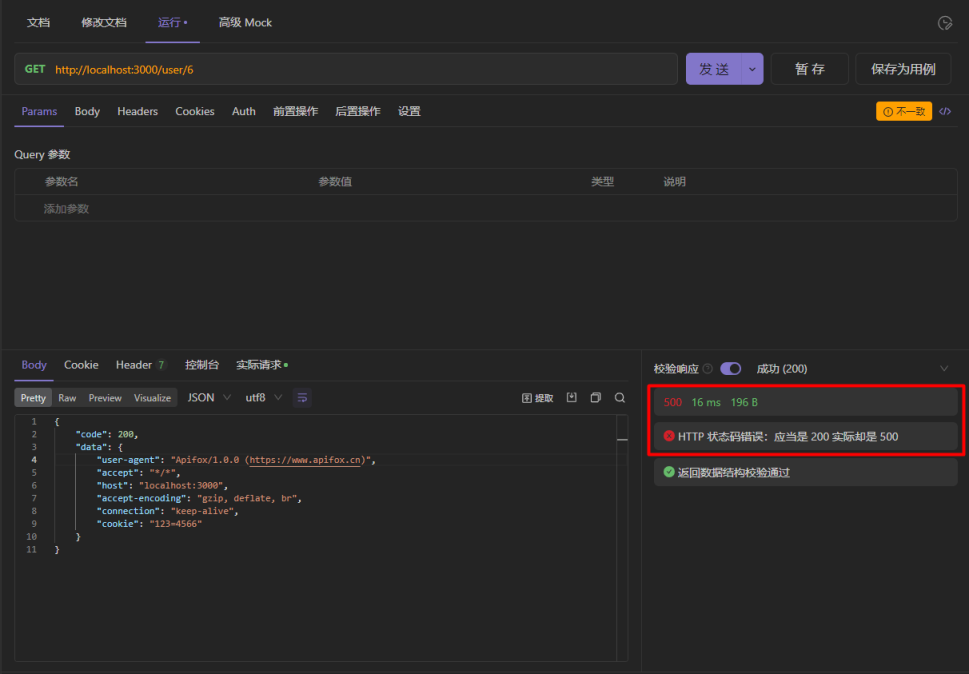Select the 运行 tab
The image size is (969, 674).
172,23
